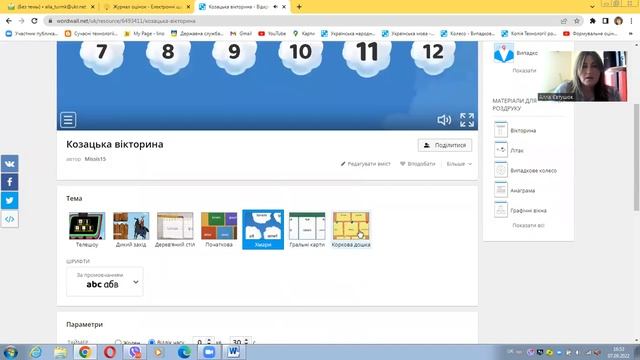Choose the Хмари theme thumbnail
The height and width of the screenshot is (360, 640).
[x=263, y=229]
